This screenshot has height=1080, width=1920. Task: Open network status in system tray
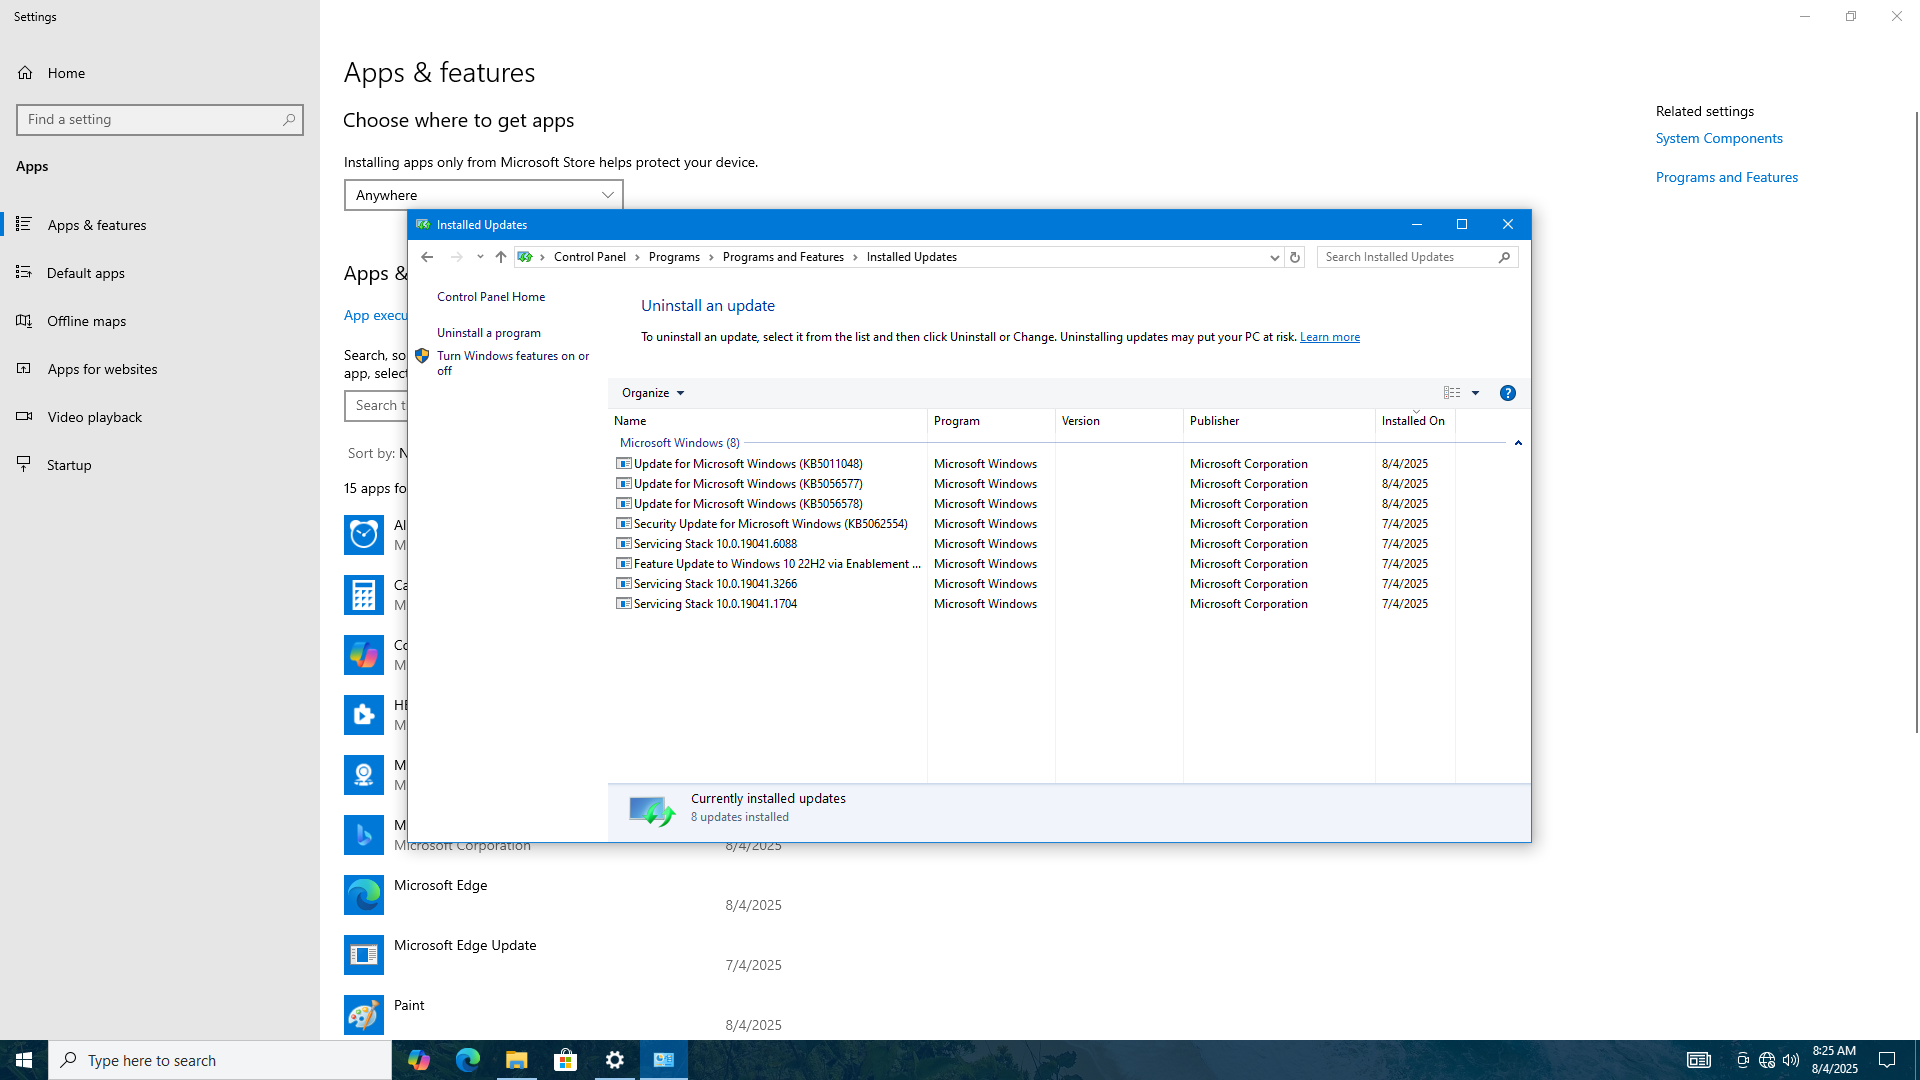pyautogui.click(x=1767, y=1060)
